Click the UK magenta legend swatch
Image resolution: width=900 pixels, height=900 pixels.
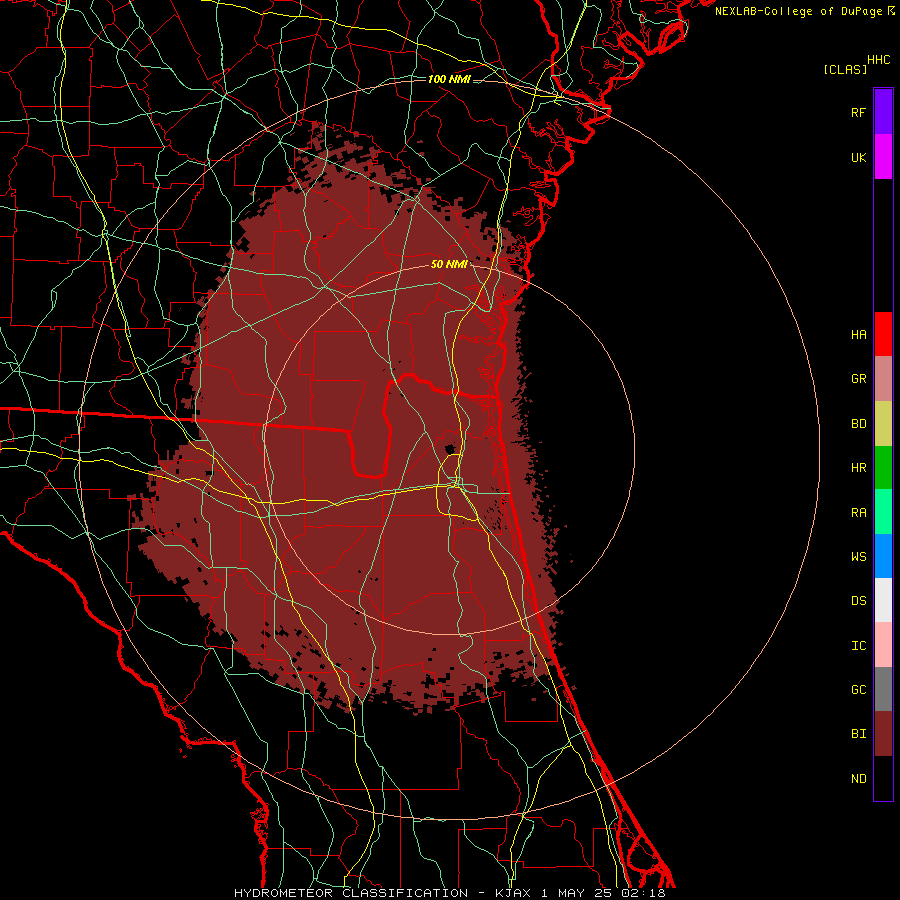(x=883, y=157)
